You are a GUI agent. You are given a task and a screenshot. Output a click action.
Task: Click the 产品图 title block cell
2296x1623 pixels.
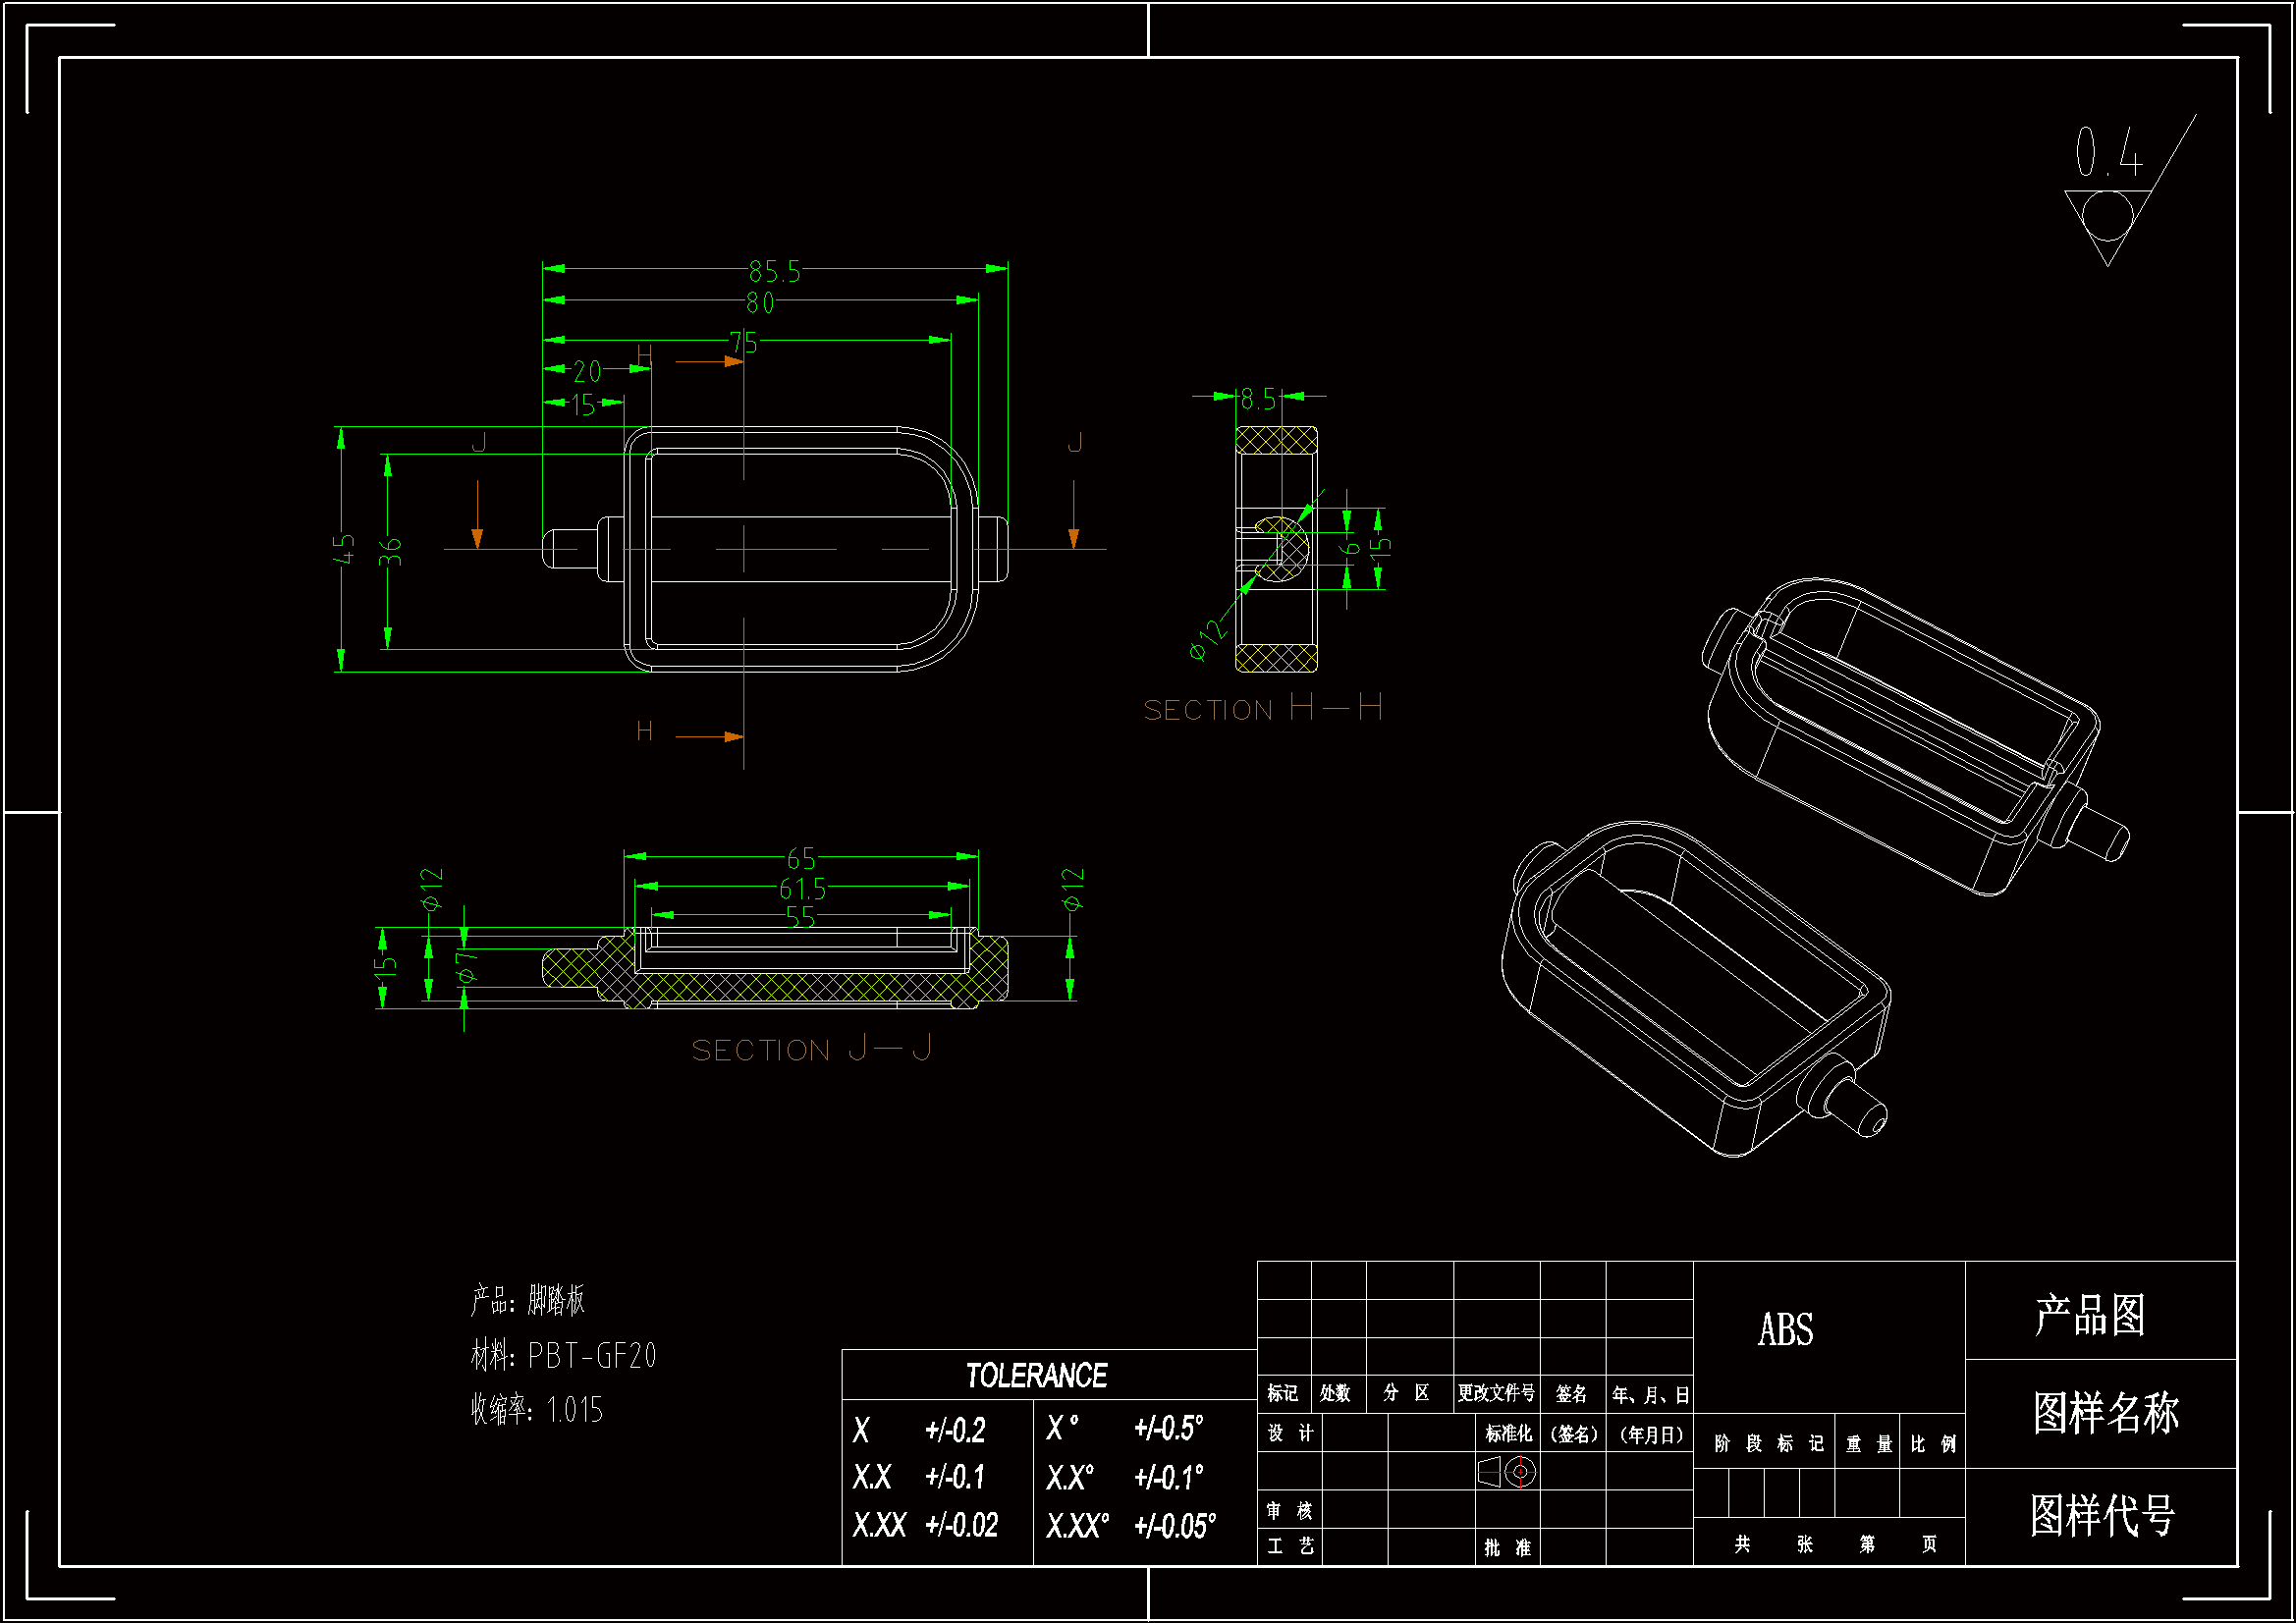coord(2090,1314)
